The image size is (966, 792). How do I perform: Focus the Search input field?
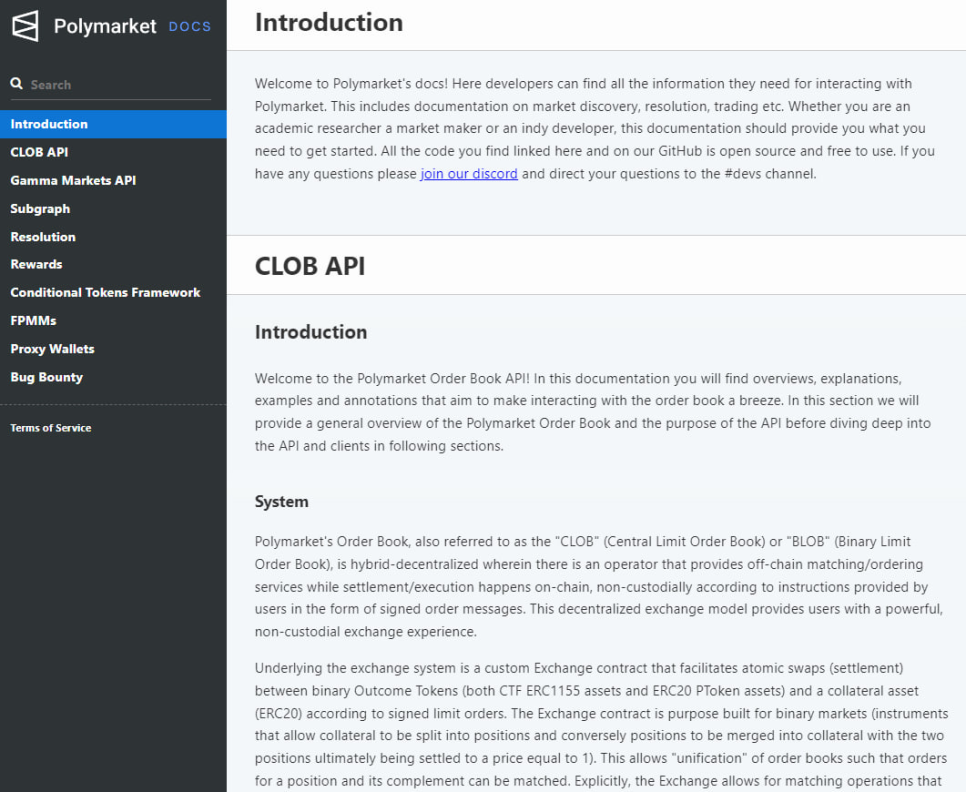(111, 85)
